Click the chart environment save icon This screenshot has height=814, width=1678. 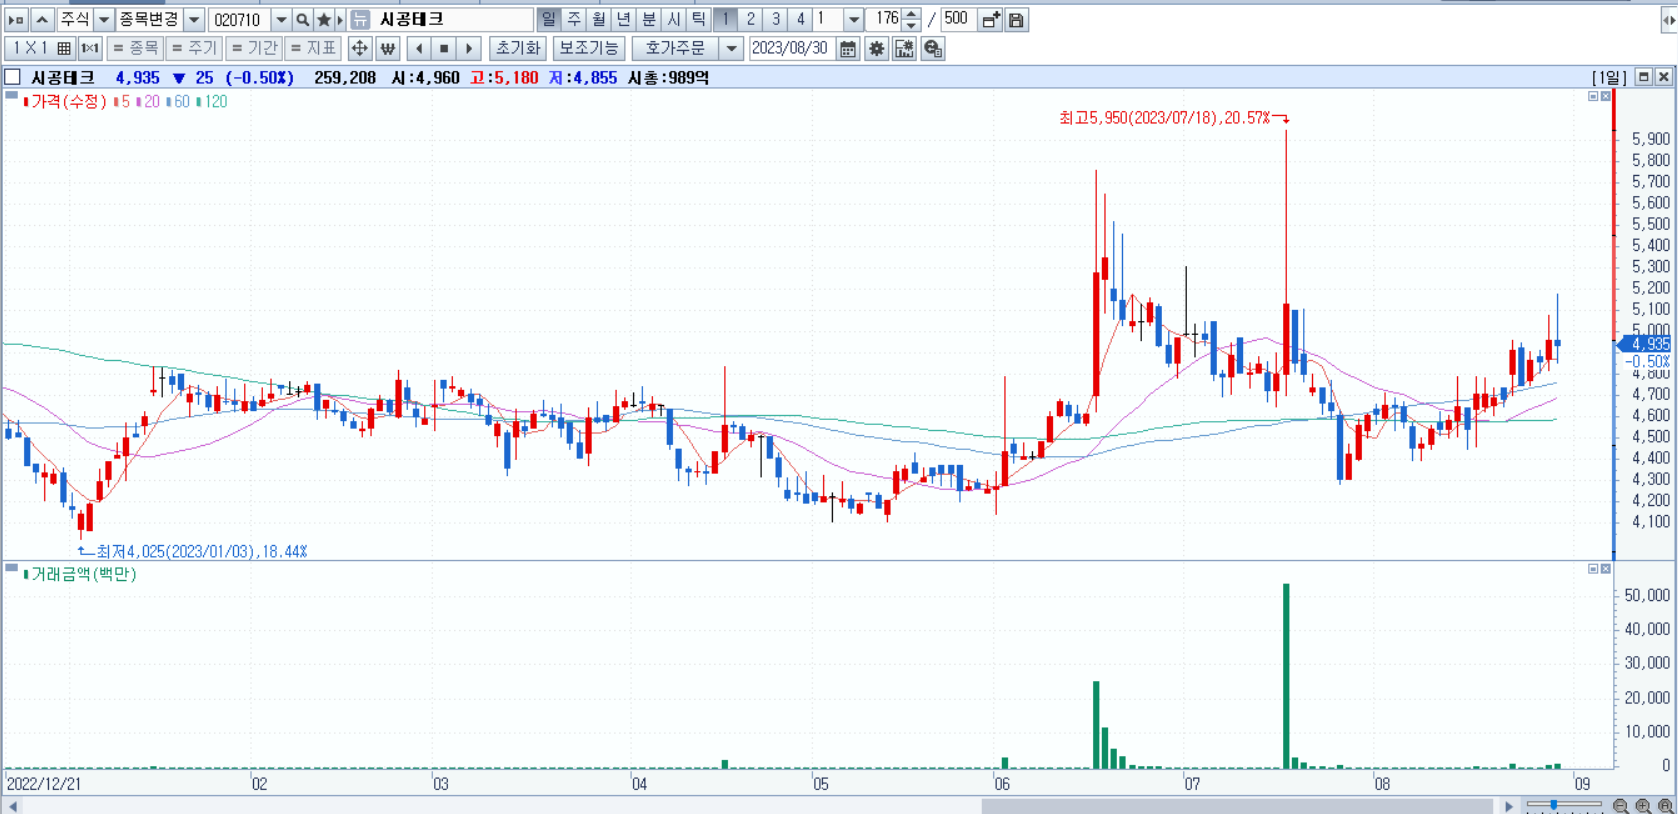click(x=905, y=48)
